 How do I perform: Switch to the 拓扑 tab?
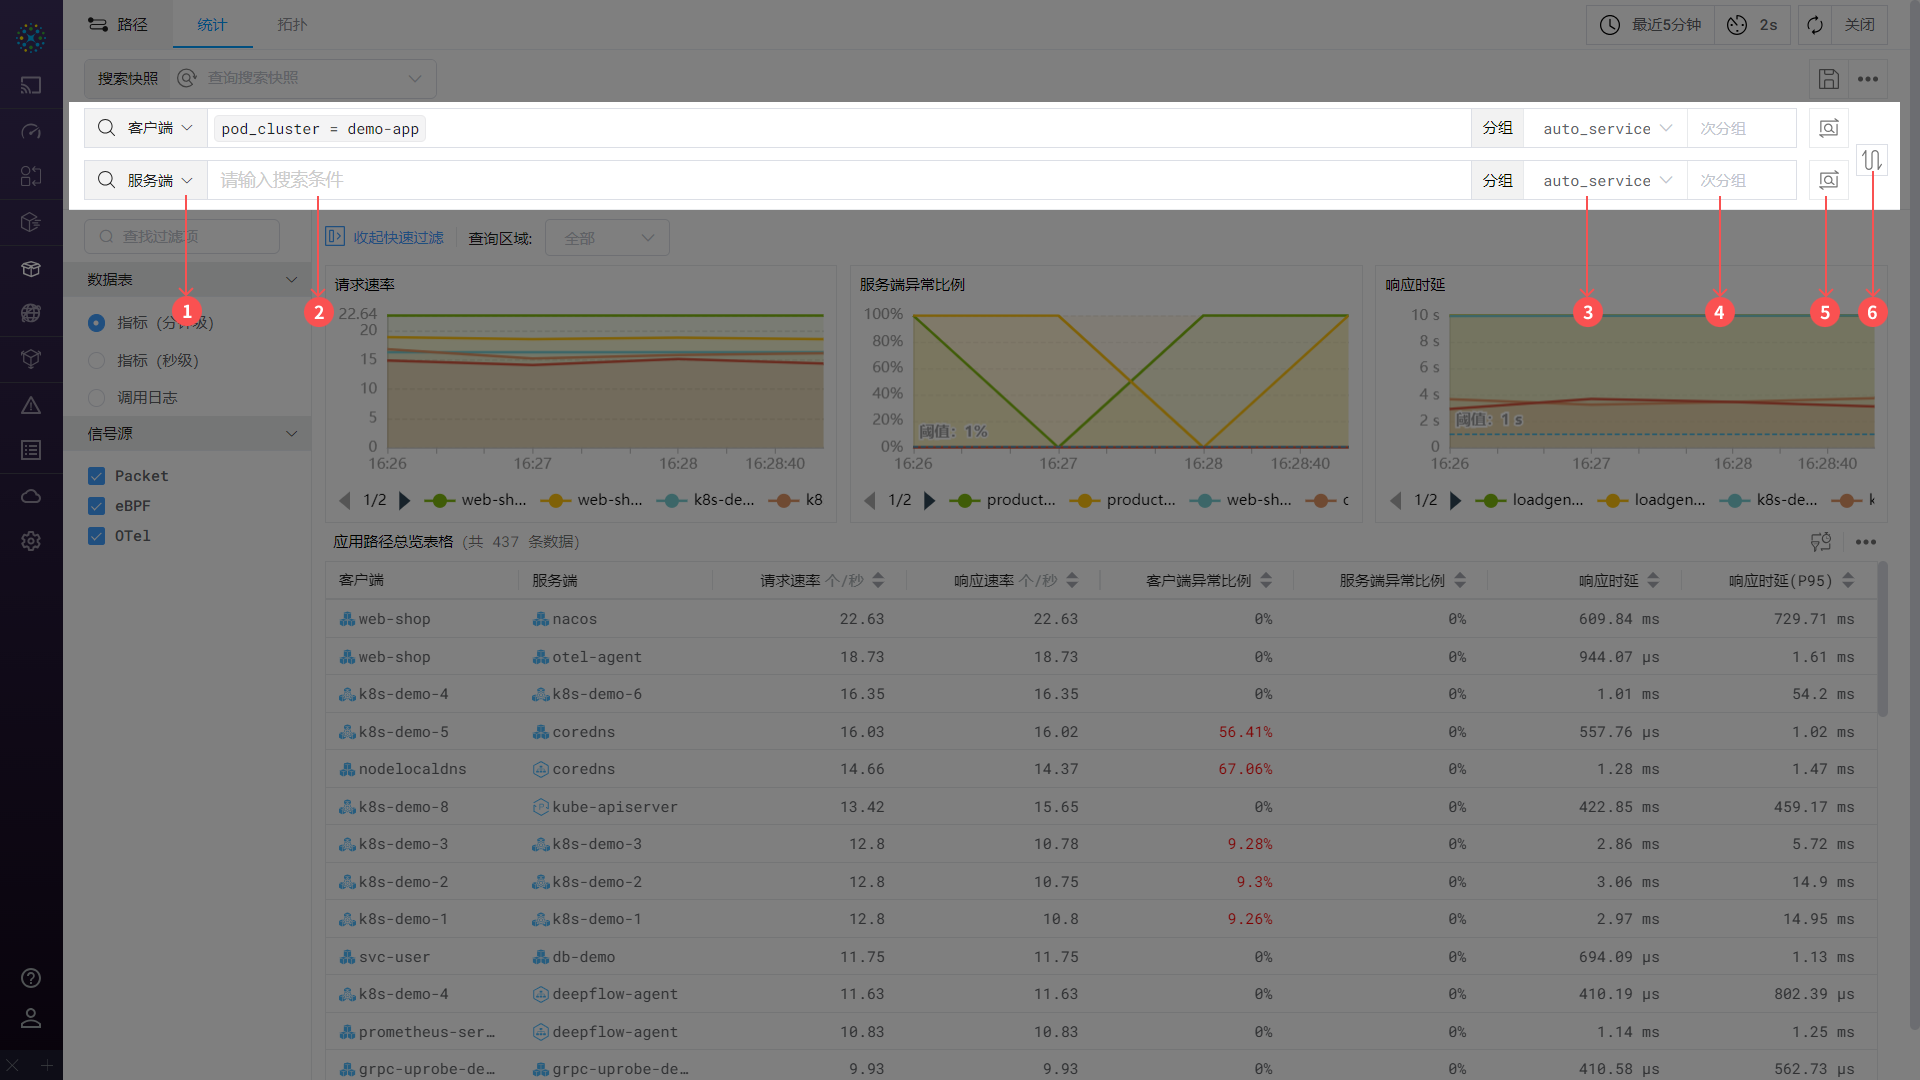[292, 25]
